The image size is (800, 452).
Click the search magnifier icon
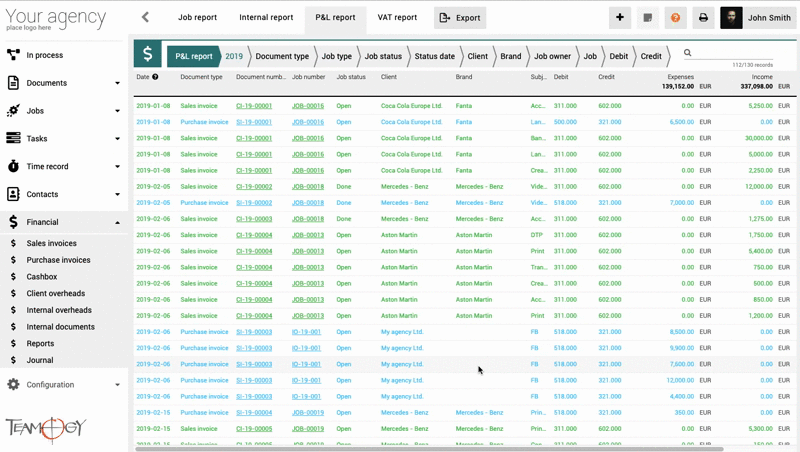point(688,53)
